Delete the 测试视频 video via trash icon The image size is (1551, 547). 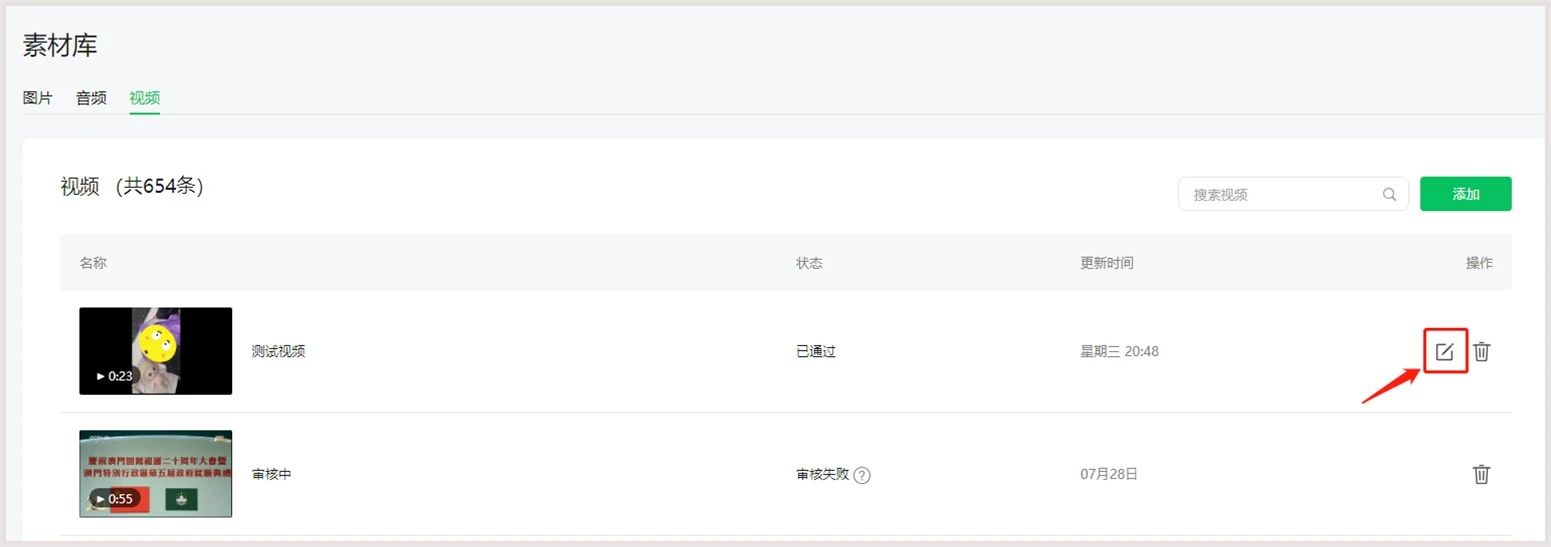[1482, 352]
